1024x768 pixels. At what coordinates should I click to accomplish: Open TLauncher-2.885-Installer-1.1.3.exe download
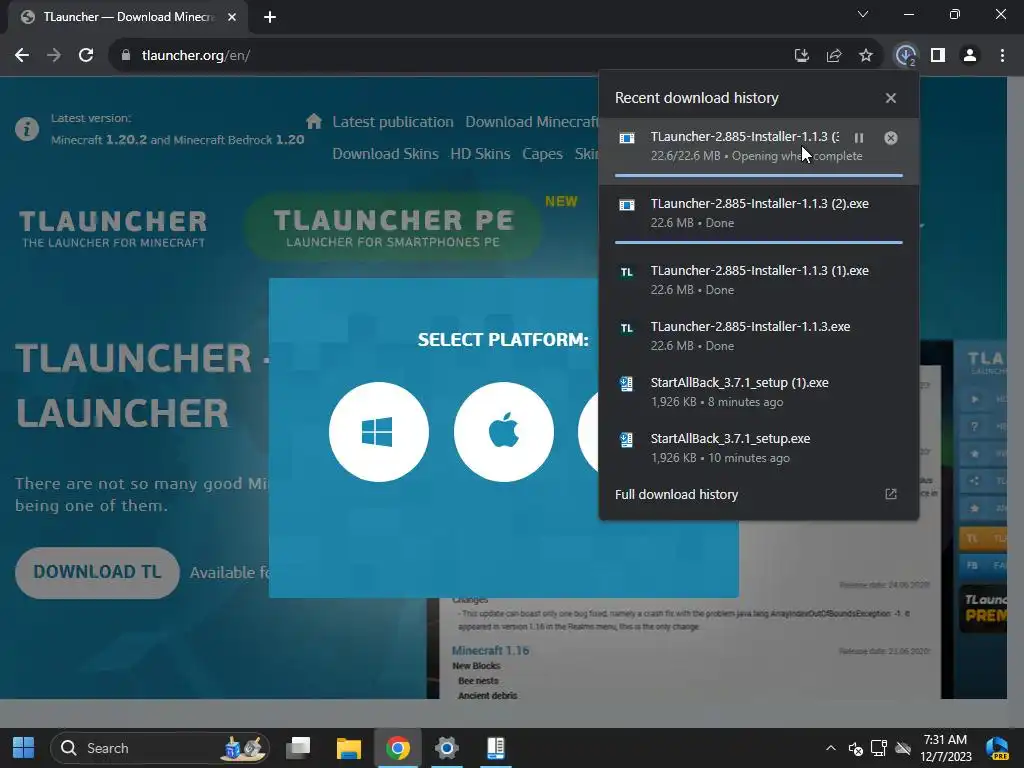coord(759,336)
